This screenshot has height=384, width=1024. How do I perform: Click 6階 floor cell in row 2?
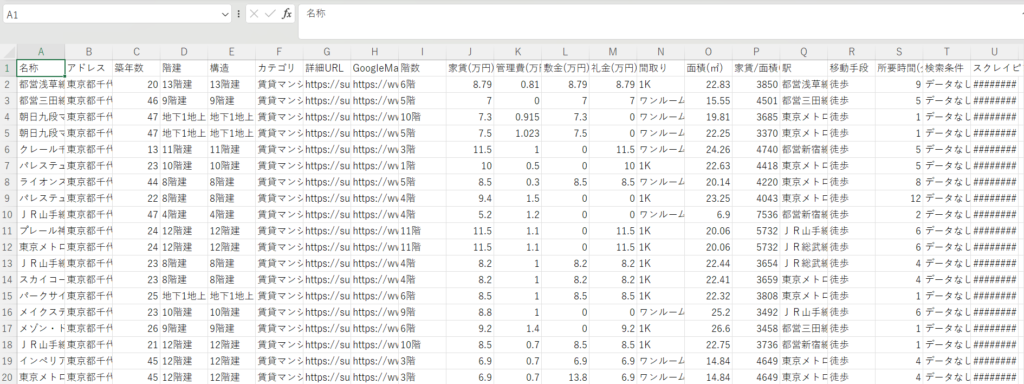click(x=423, y=84)
